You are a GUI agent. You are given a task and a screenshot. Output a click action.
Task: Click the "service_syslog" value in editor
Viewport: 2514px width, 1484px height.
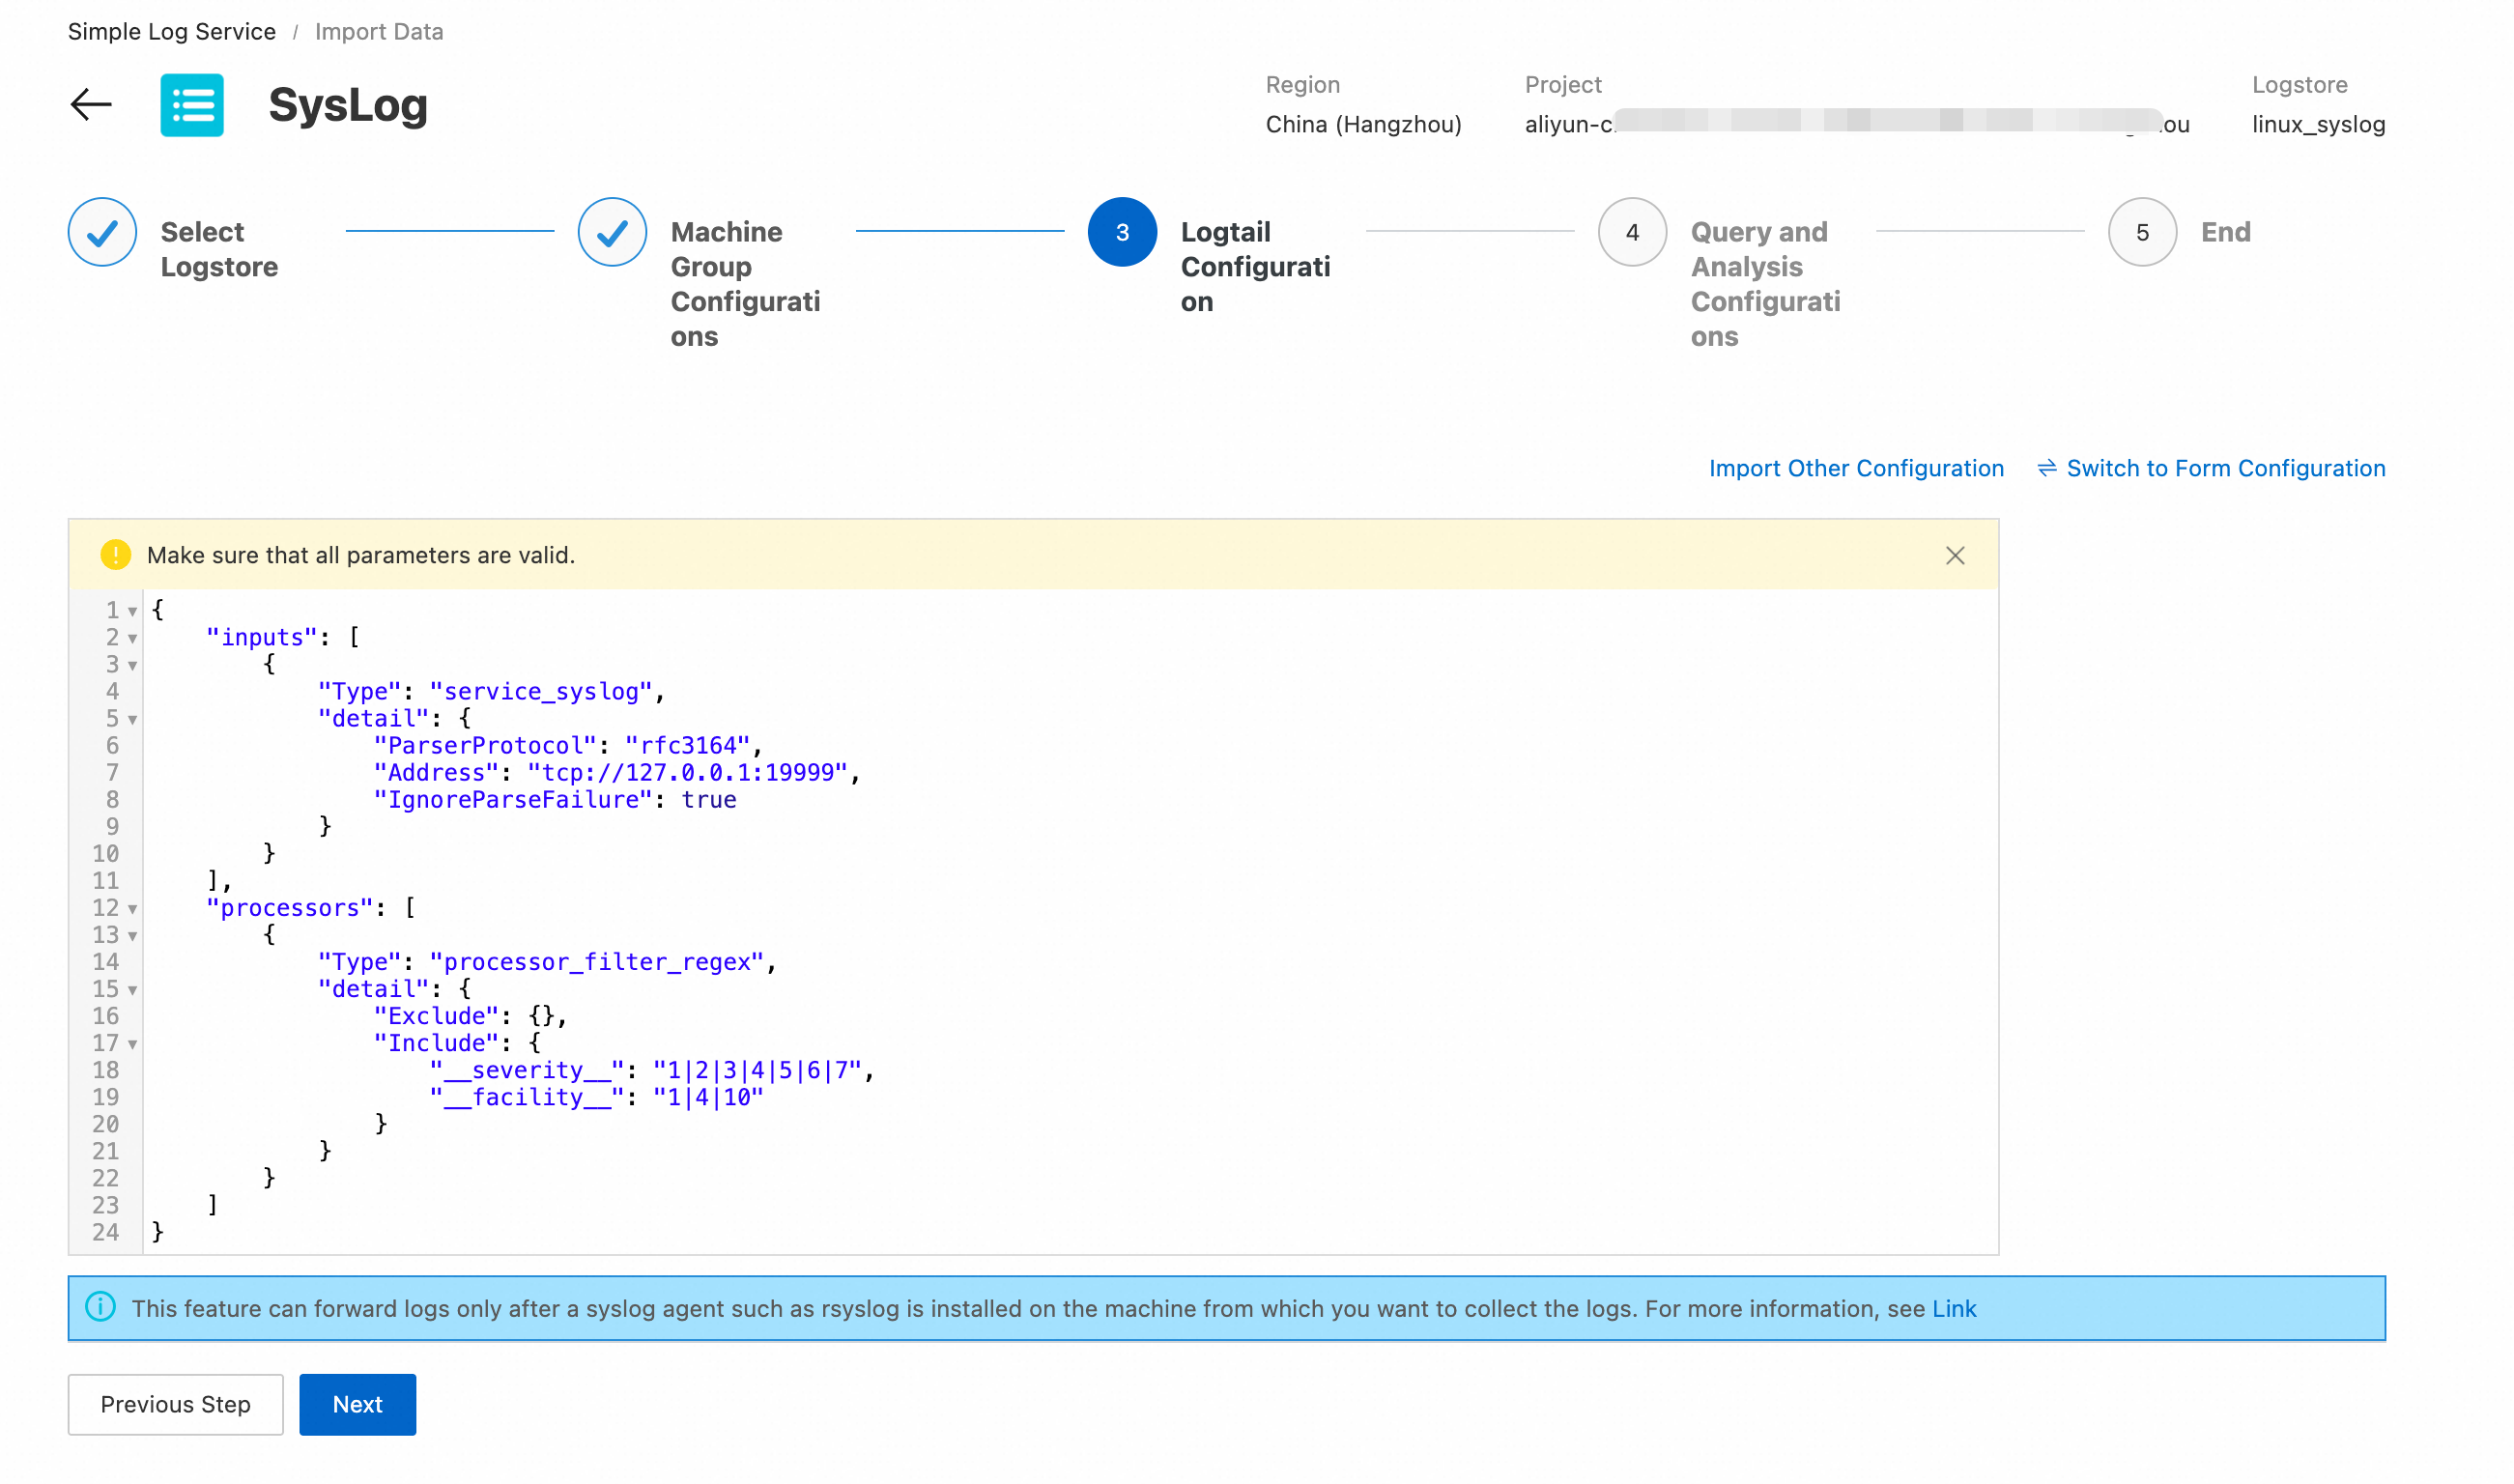[541, 691]
